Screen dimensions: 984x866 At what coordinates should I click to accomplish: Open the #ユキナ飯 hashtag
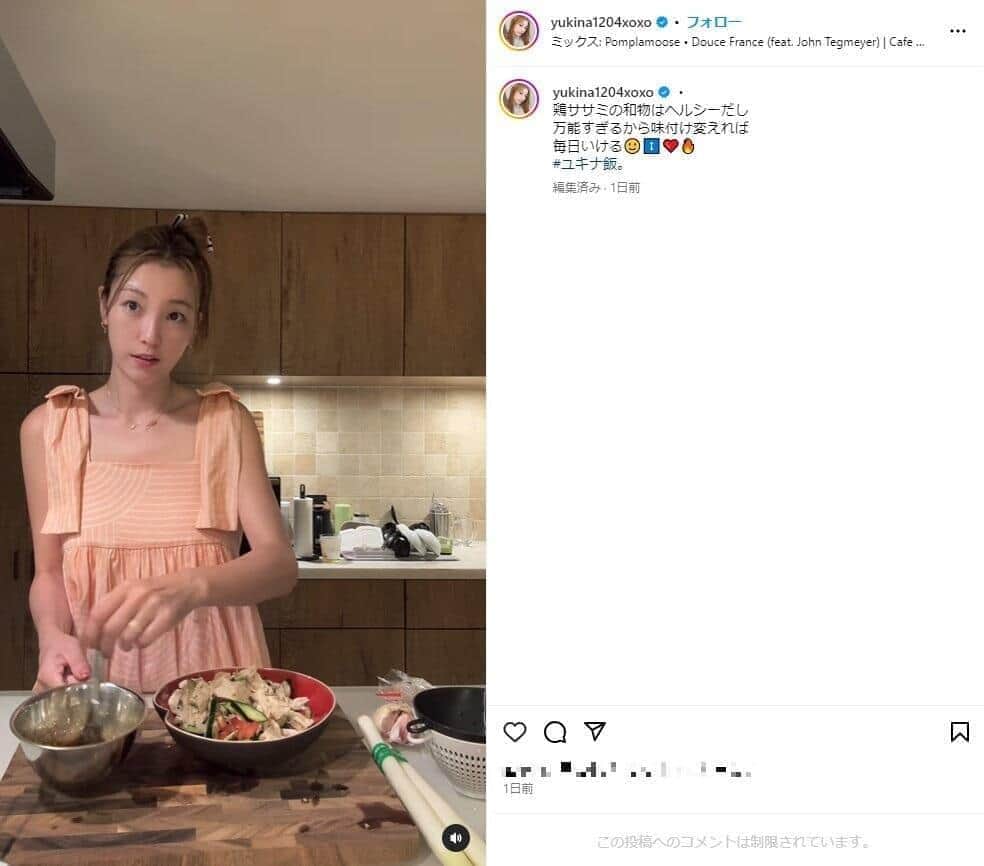(x=589, y=164)
